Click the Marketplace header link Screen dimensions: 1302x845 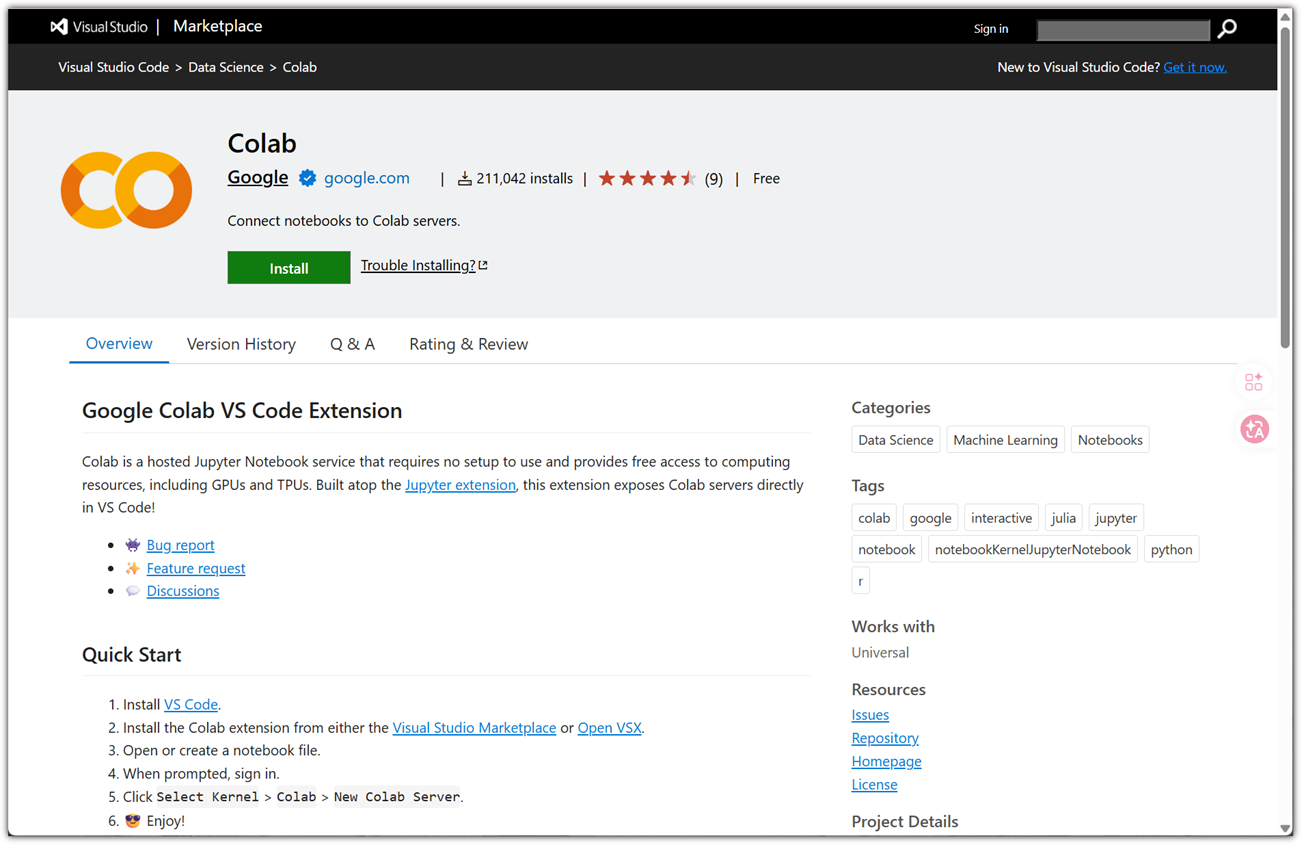point(217,27)
